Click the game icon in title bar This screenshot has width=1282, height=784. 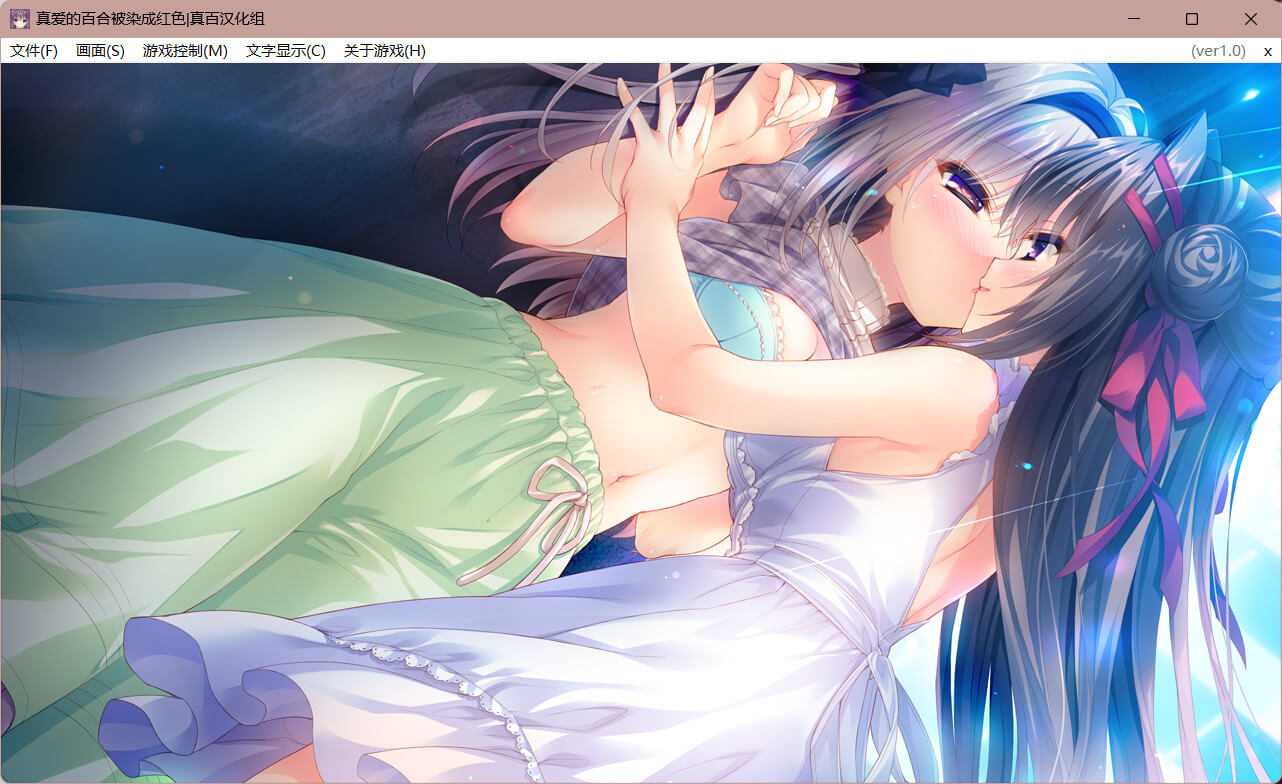pos(19,19)
